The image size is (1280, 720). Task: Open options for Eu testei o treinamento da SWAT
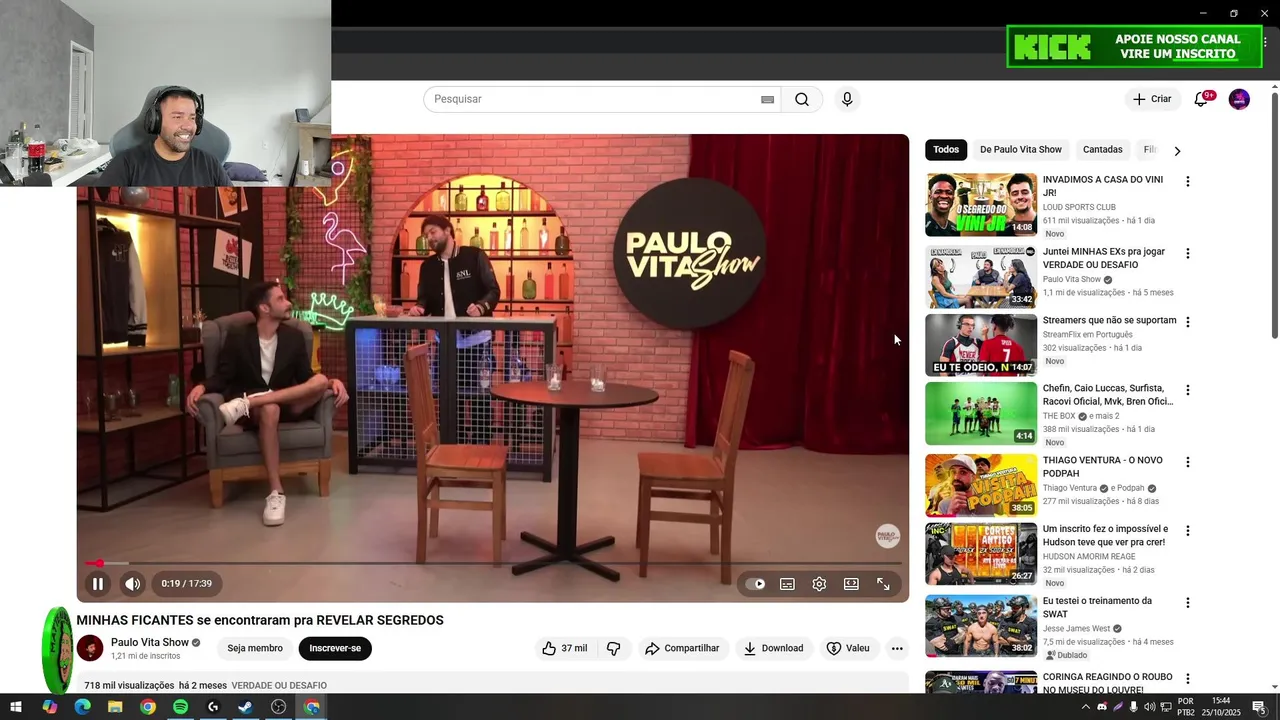coord(1188,603)
